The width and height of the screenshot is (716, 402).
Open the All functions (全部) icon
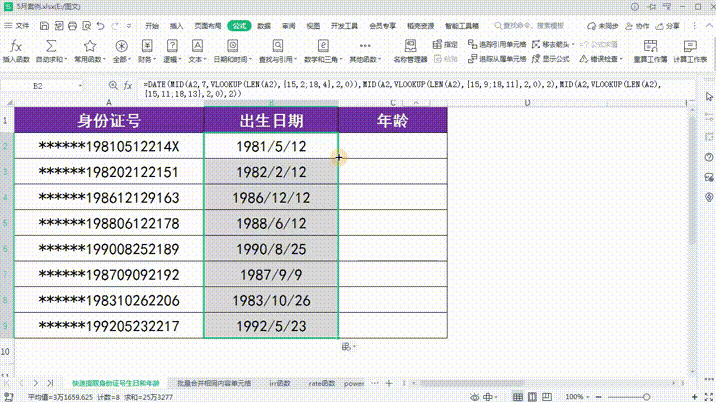click(121, 46)
